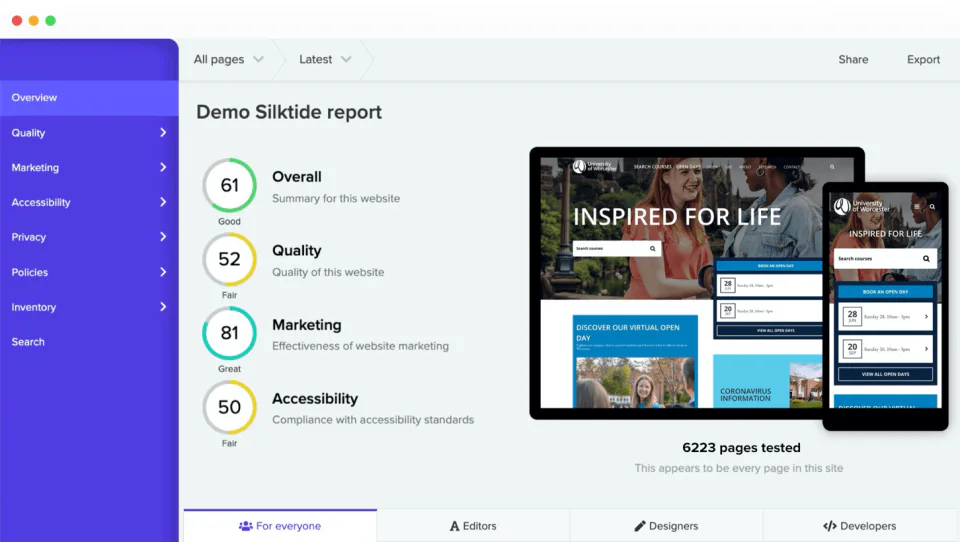Switch to the Designers tab
Image resolution: width=960 pixels, height=542 pixels.
tap(666, 526)
